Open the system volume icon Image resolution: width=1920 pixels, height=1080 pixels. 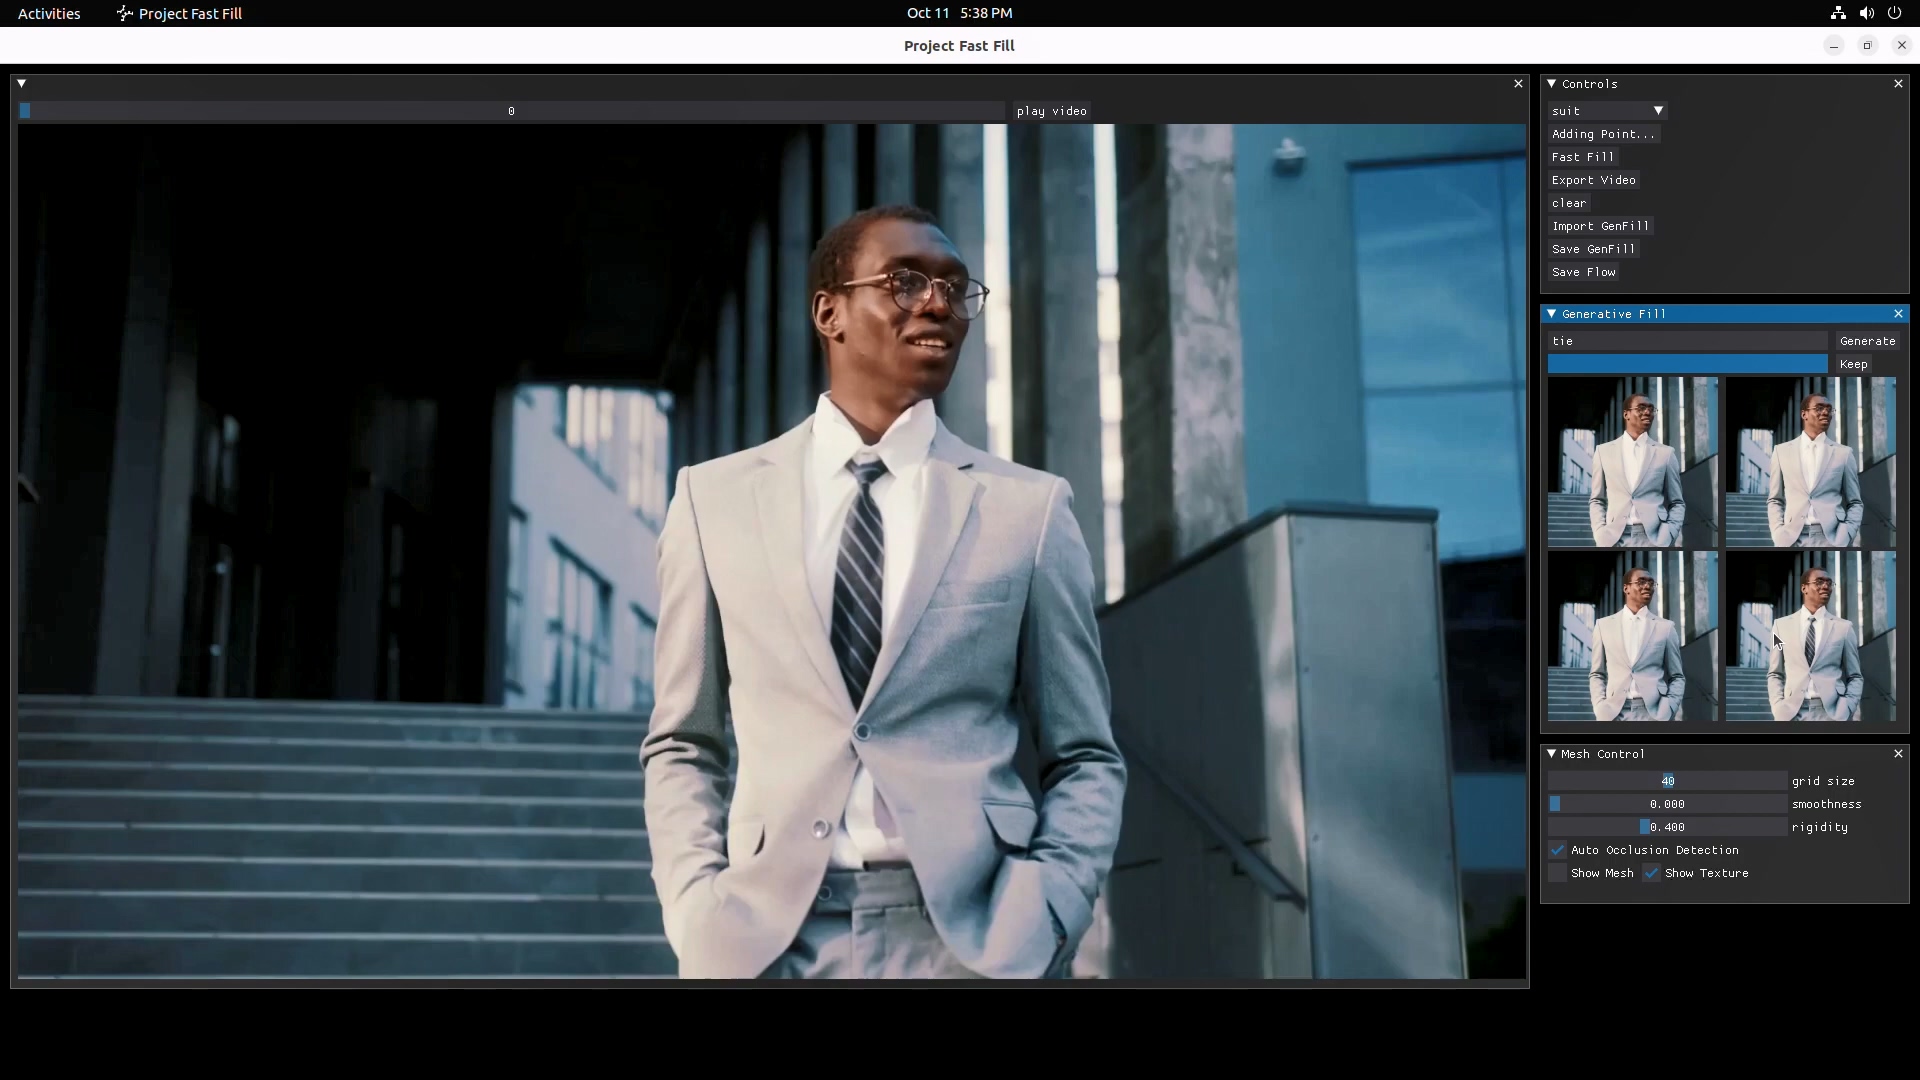tap(1866, 13)
